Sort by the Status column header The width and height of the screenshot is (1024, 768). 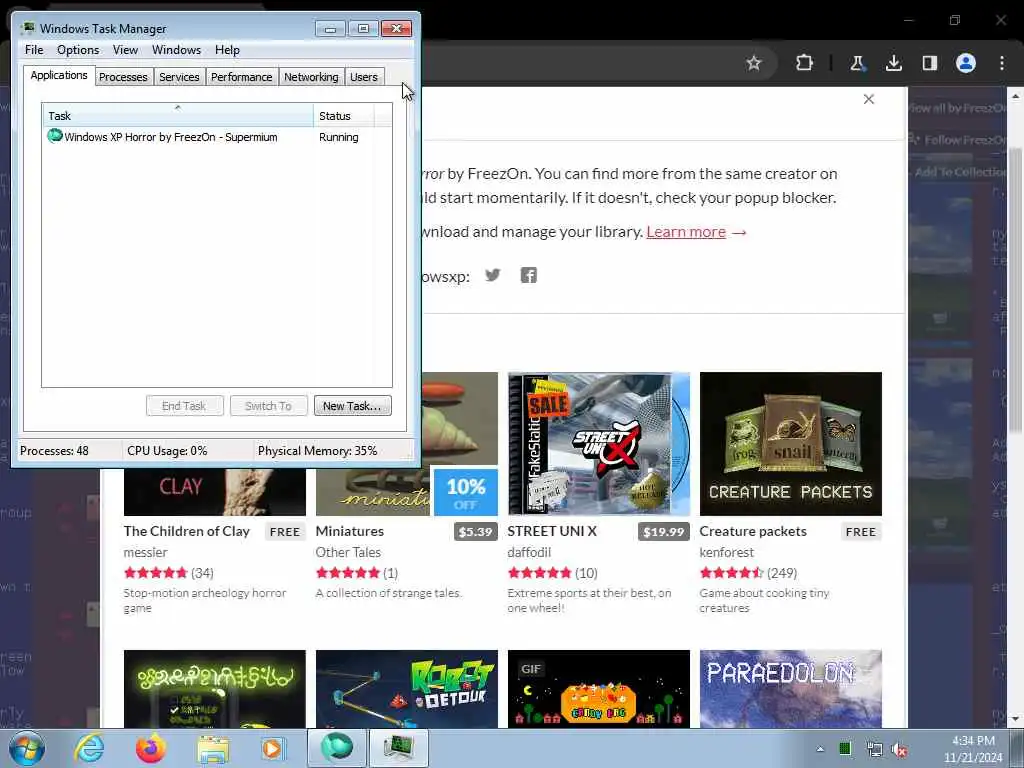[x=344, y=116]
